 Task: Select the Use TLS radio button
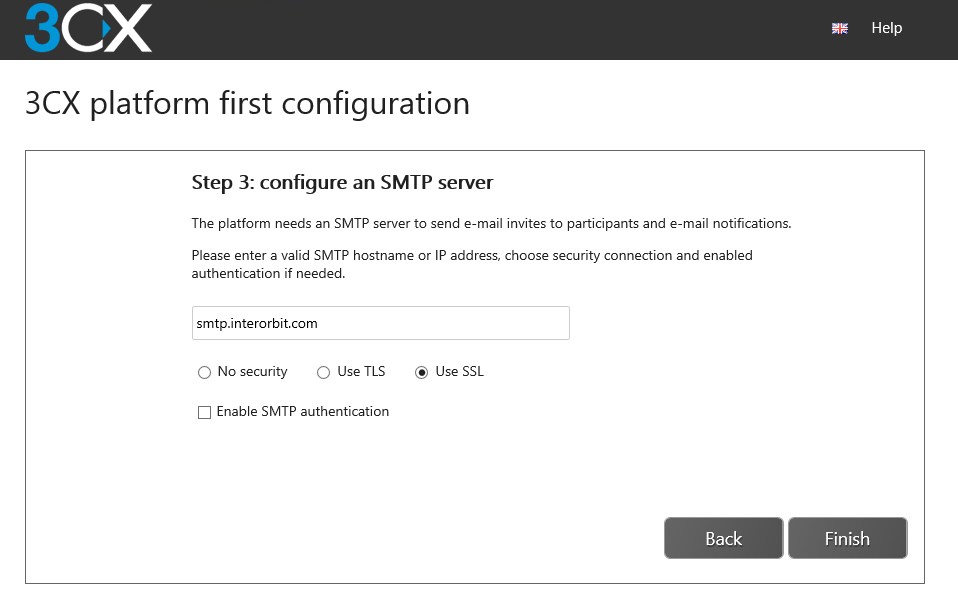pyautogui.click(x=323, y=373)
